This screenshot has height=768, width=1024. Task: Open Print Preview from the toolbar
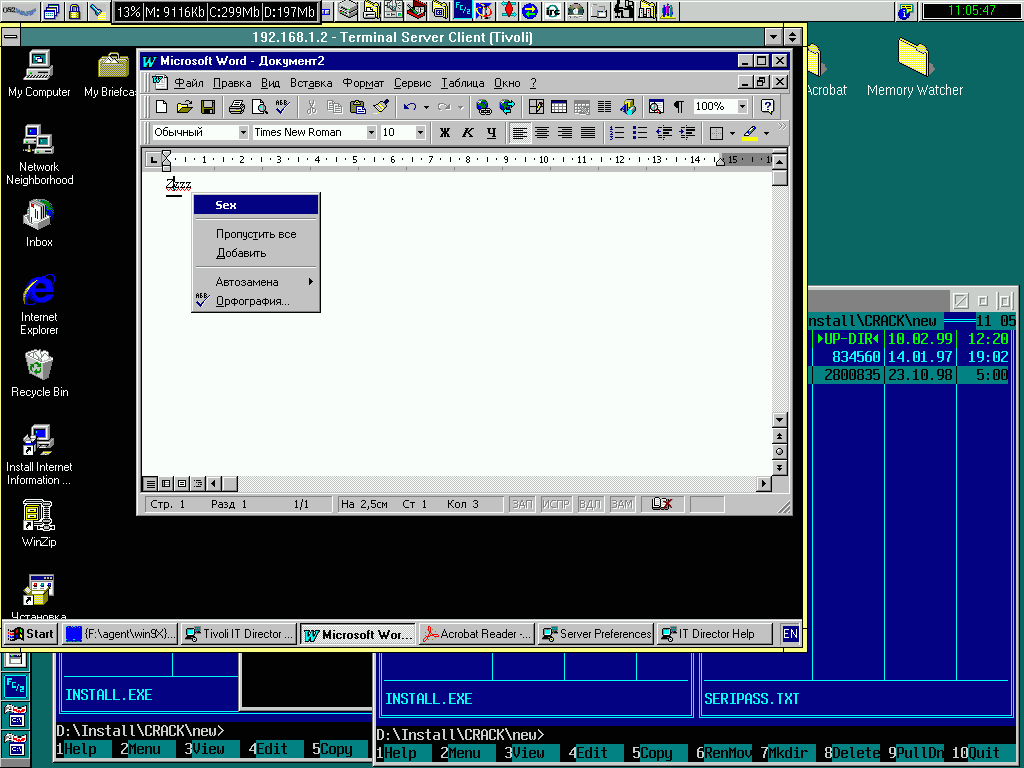pyautogui.click(x=259, y=106)
